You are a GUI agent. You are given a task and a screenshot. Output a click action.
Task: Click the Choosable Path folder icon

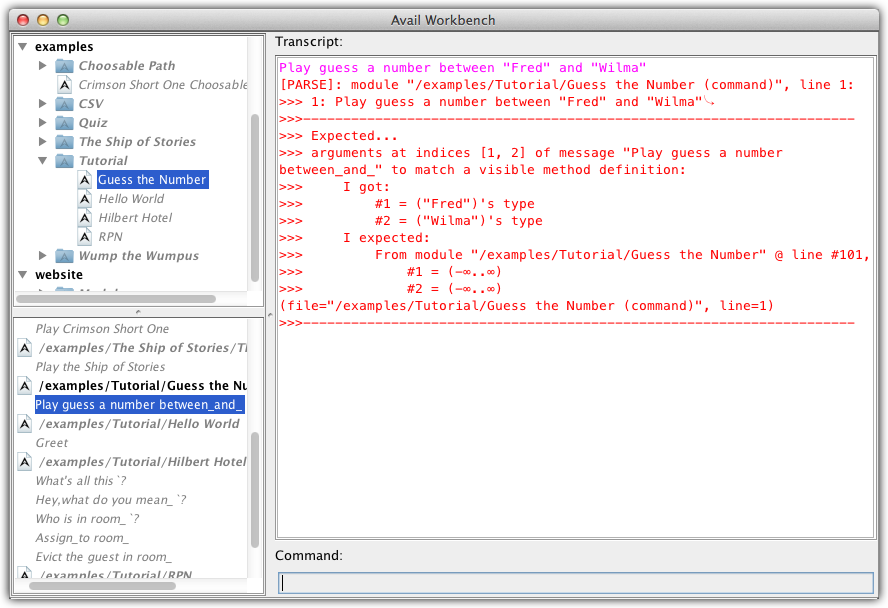click(x=65, y=66)
